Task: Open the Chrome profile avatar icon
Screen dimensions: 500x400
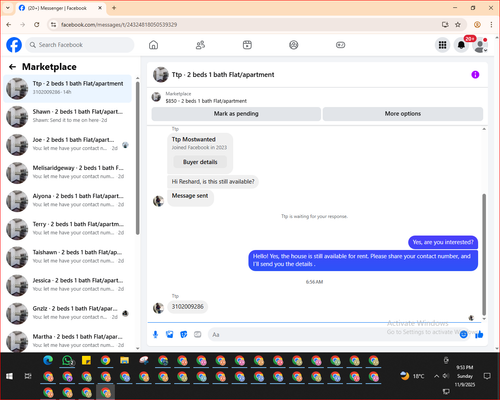Action: click(x=477, y=25)
